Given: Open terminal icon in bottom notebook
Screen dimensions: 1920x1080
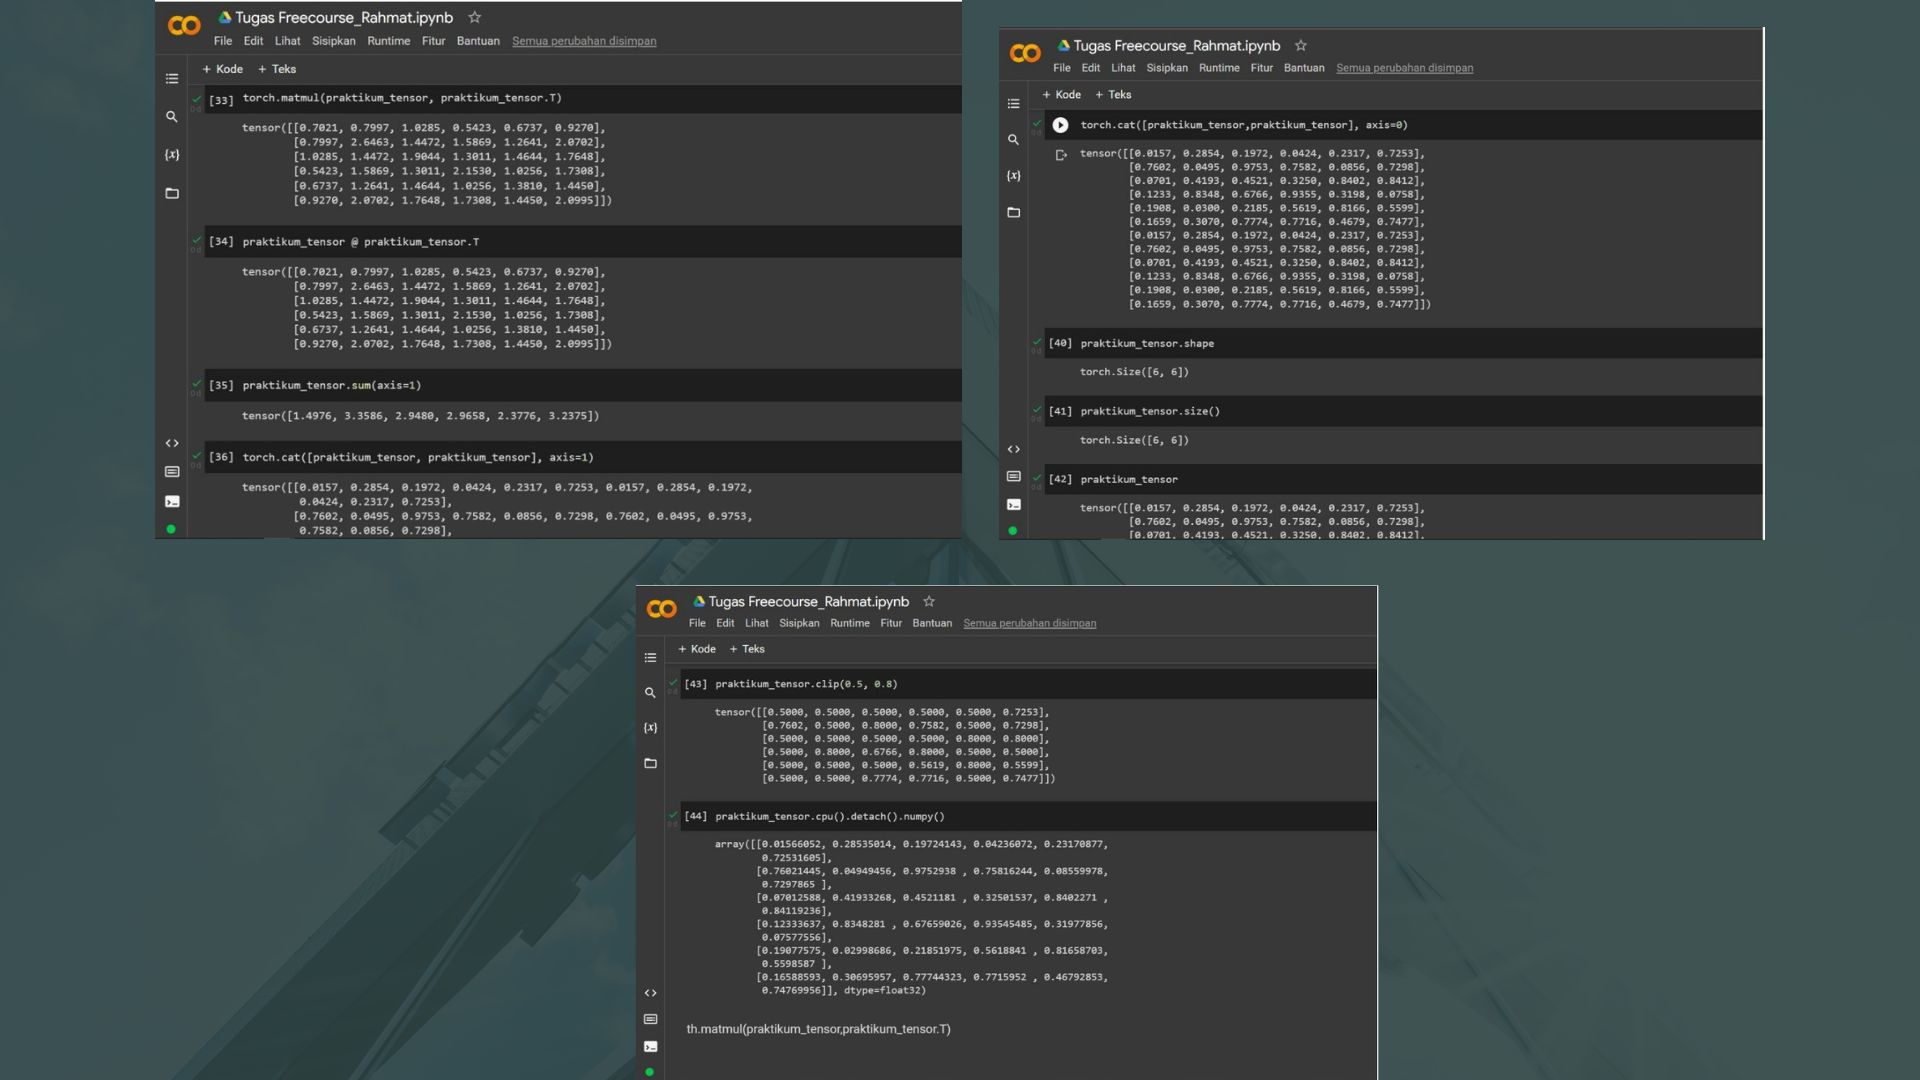Looking at the screenshot, I should 650,1047.
